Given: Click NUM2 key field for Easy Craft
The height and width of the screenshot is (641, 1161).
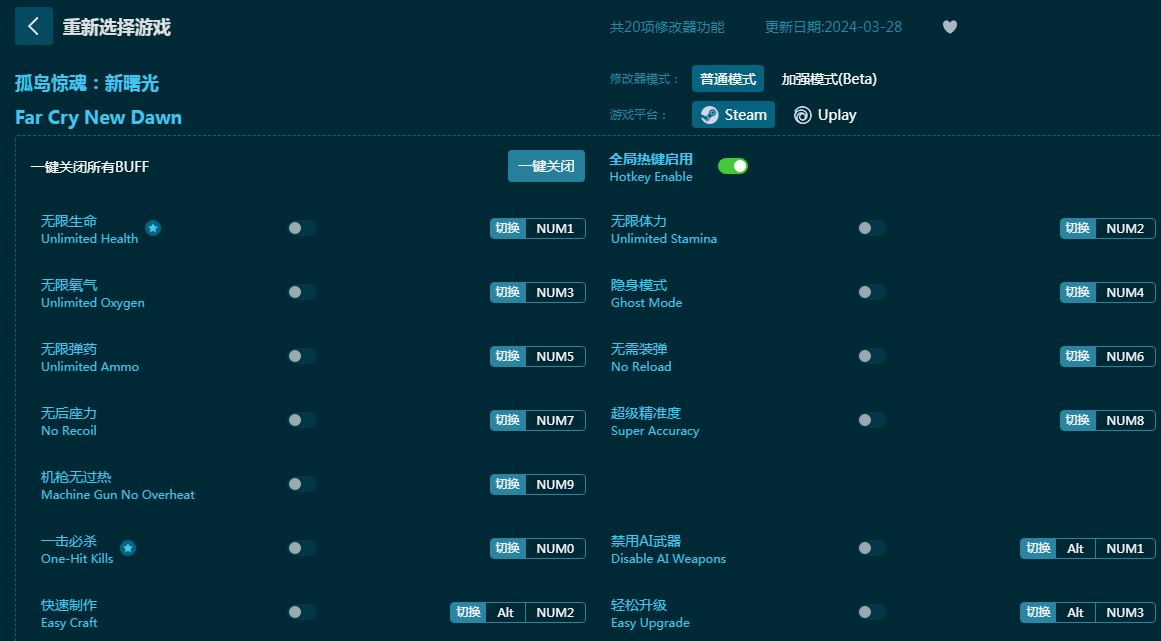Looking at the screenshot, I should pos(555,613).
